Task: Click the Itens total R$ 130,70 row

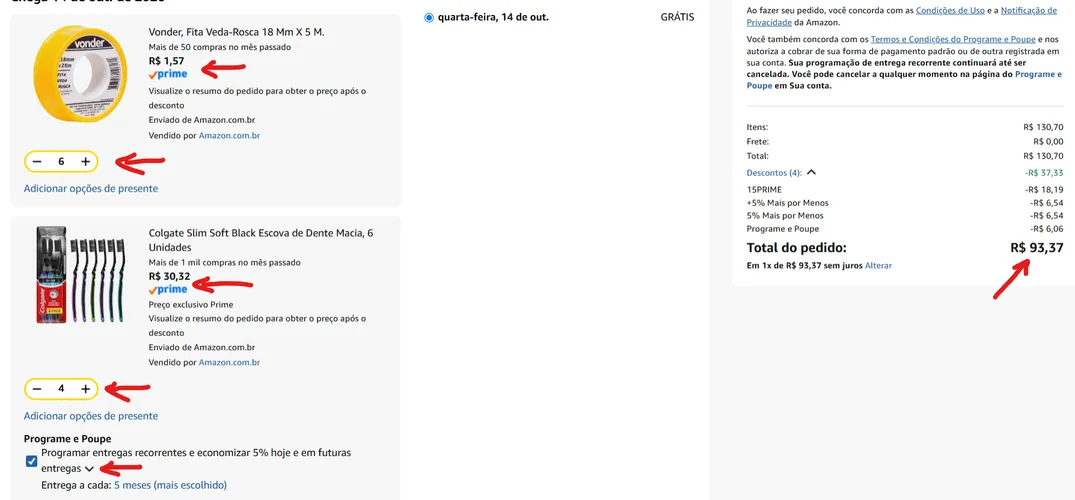Action: coord(905,127)
